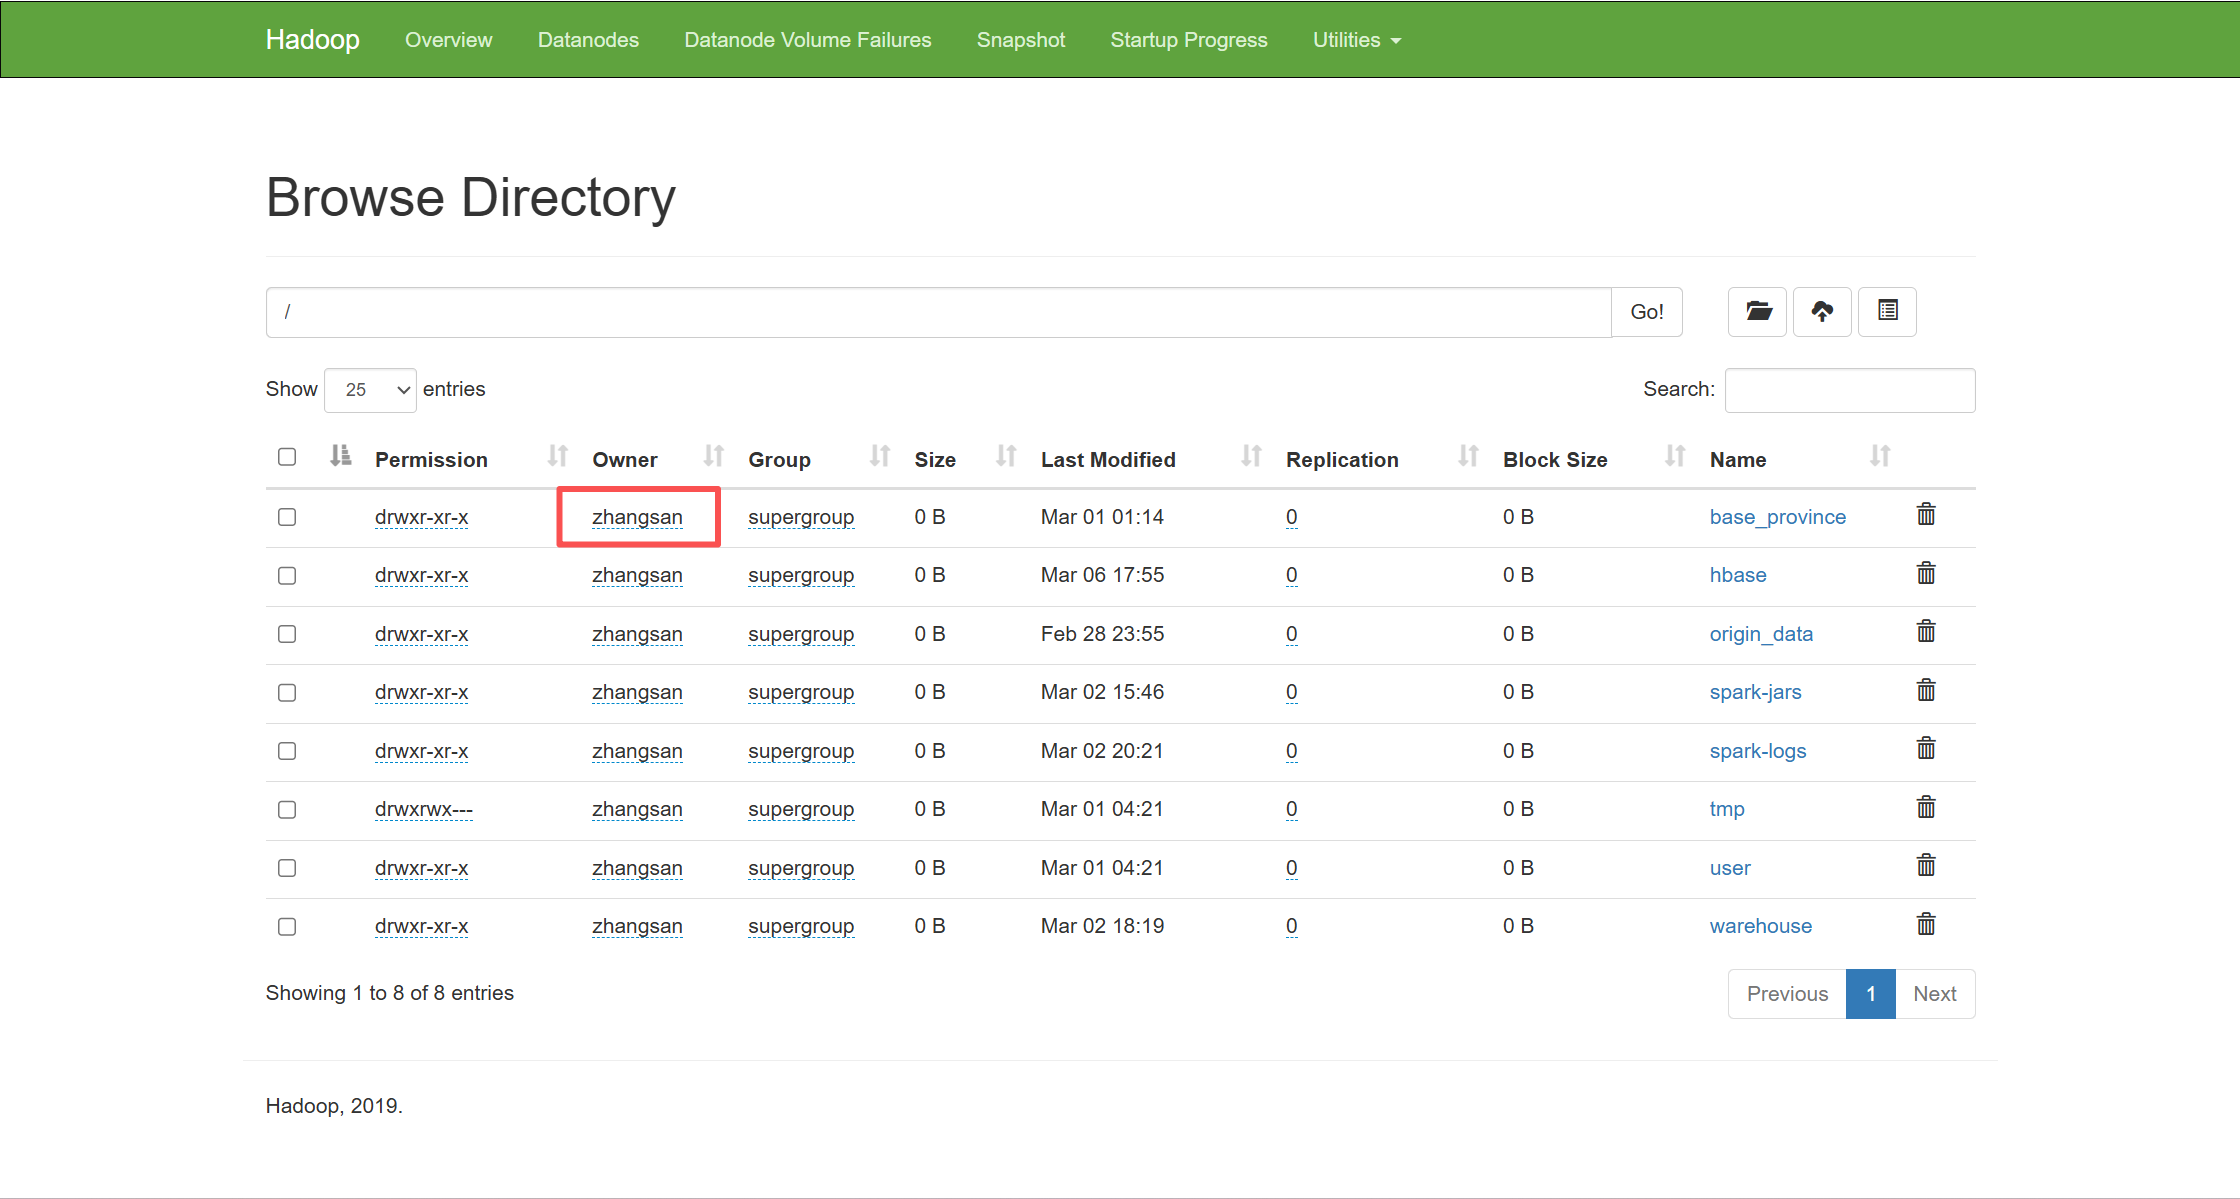The width and height of the screenshot is (2240, 1199).
Task: Select the base_province row checkbox
Action: (287, 517)
